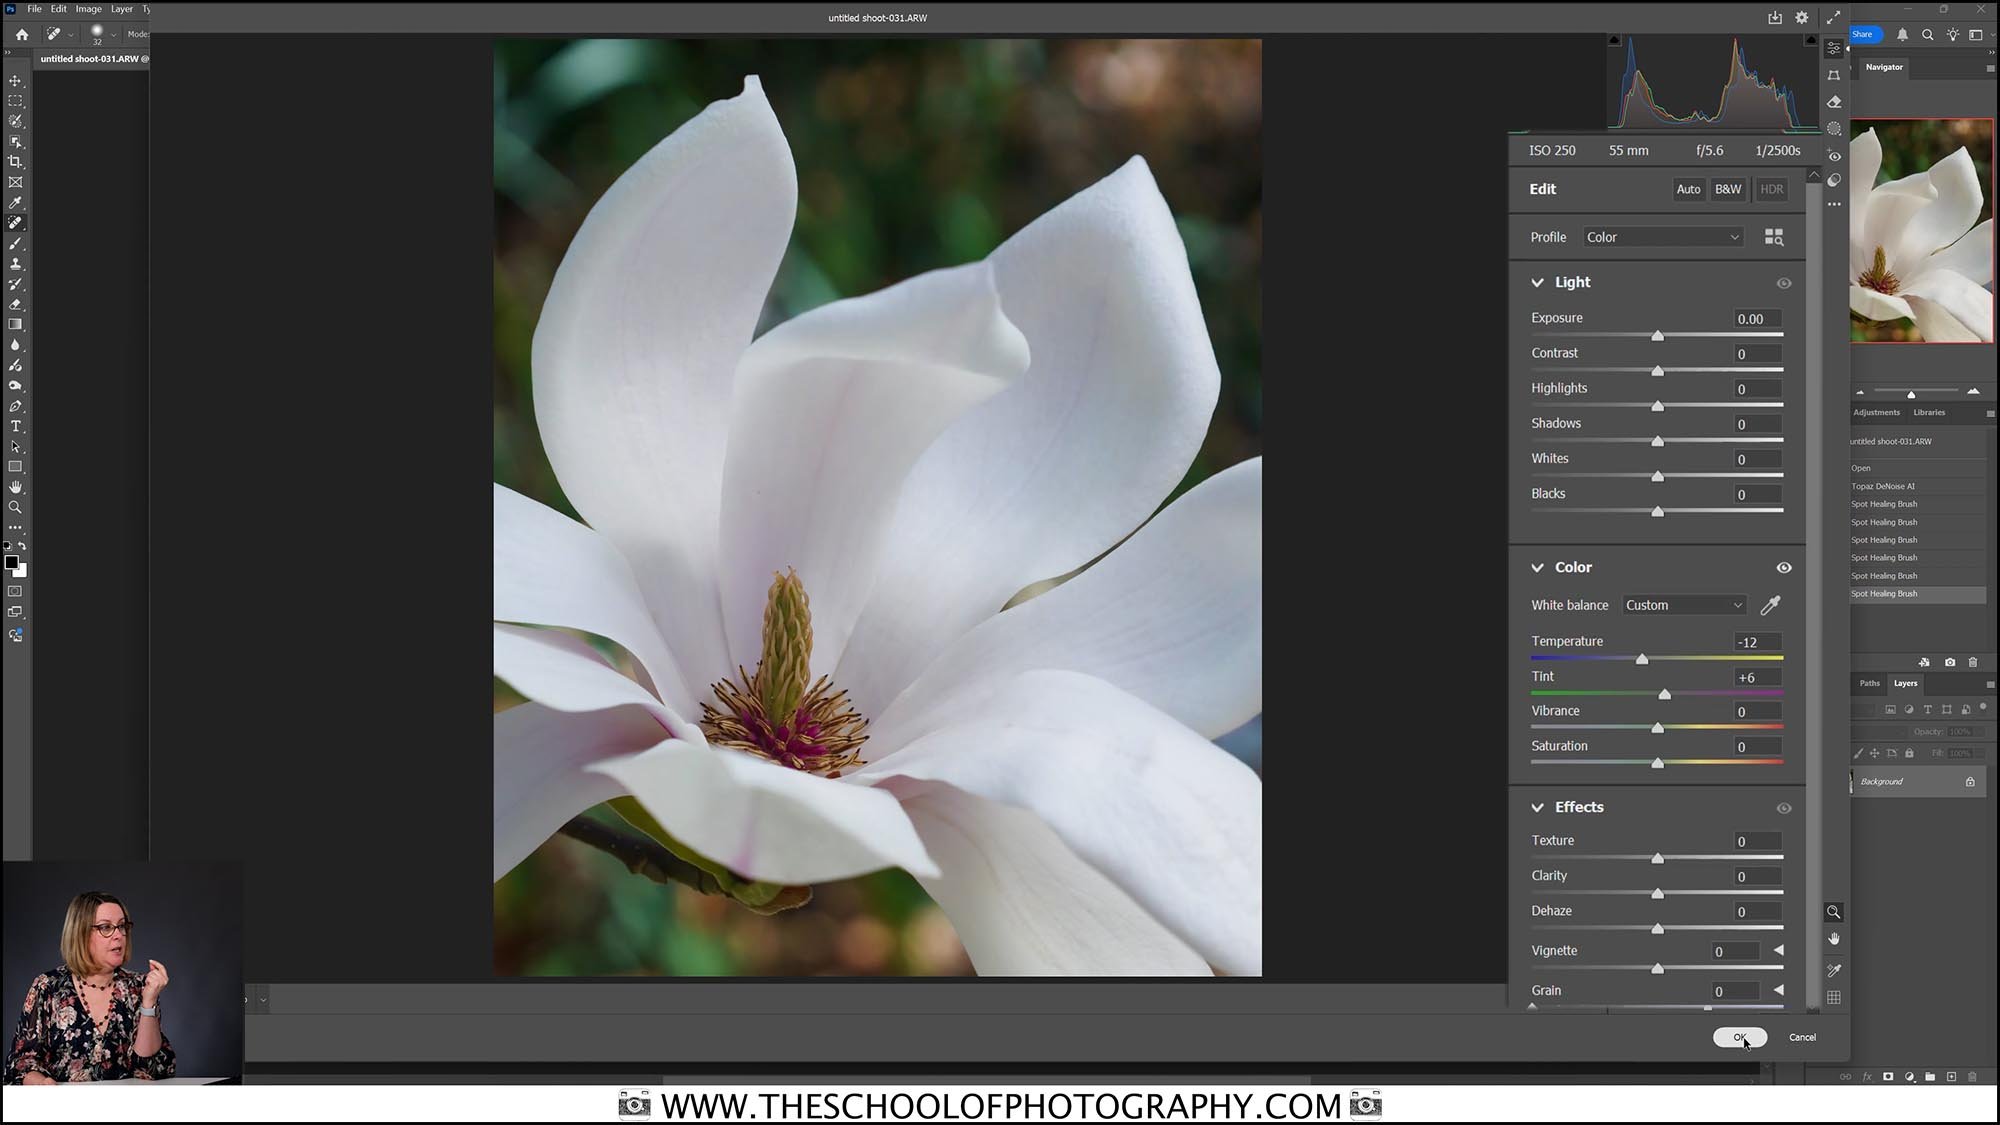Select the Spot Healing Brush tool

tap(15, 222)
